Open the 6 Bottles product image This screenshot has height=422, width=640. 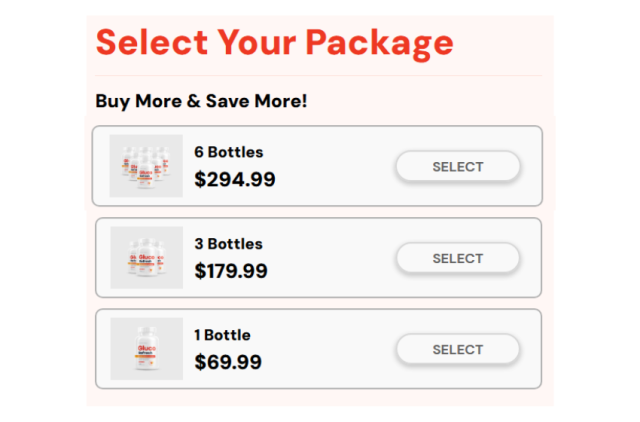coord(146,166)
